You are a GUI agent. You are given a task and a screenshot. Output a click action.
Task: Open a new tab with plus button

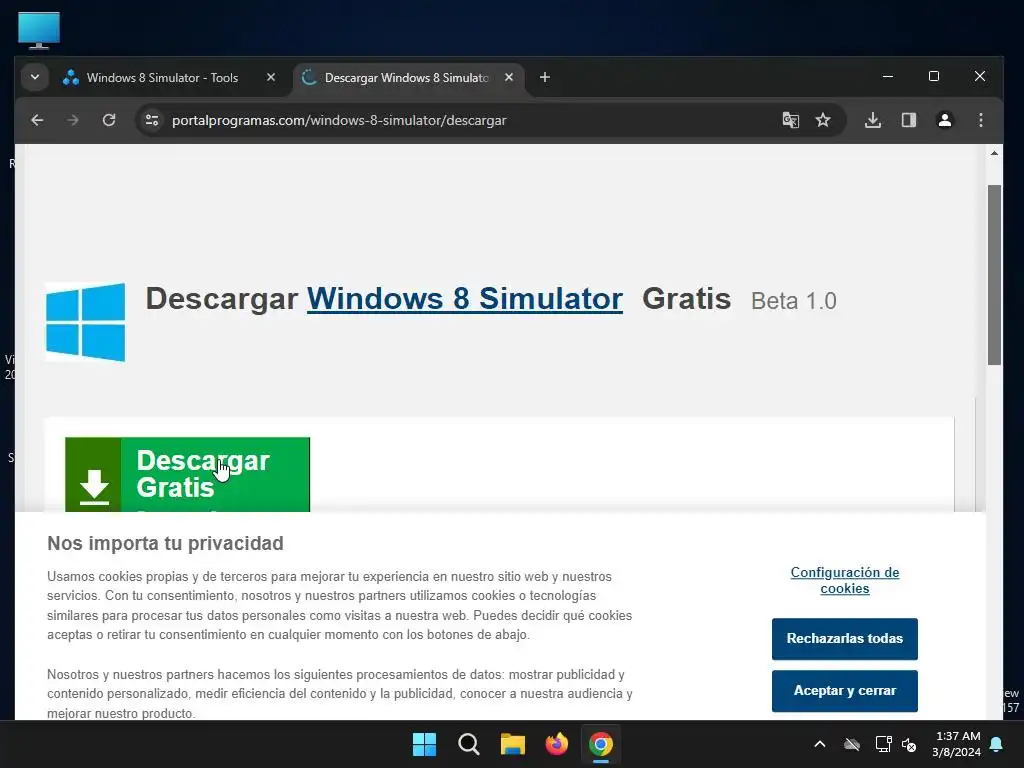pos(545,78)
